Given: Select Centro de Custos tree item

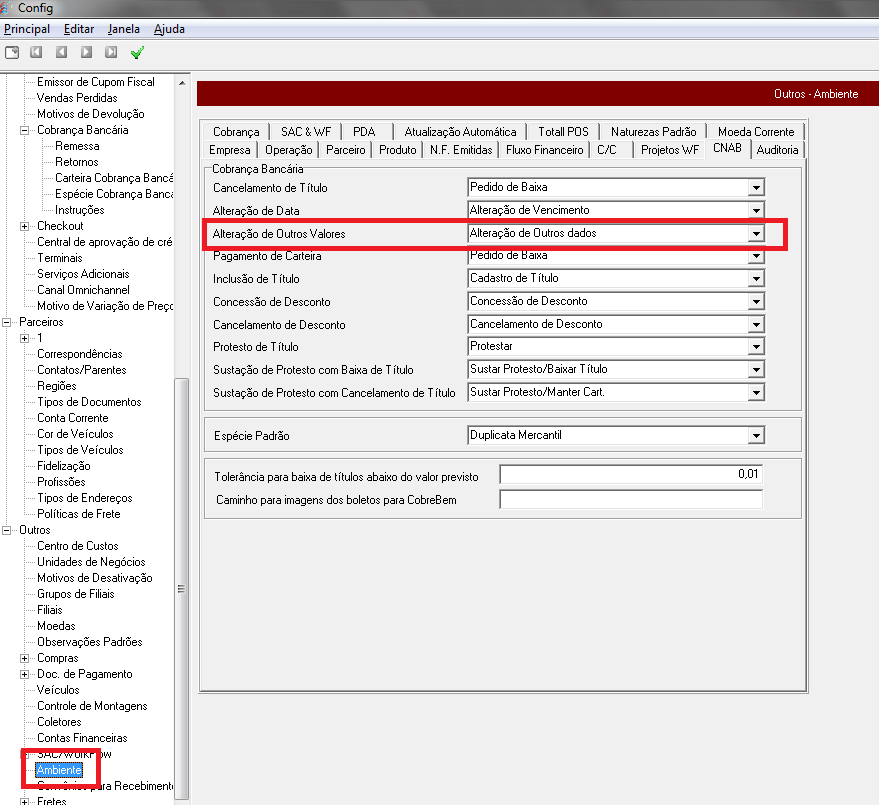Looking at the screenshot, I should click(78, 546).
